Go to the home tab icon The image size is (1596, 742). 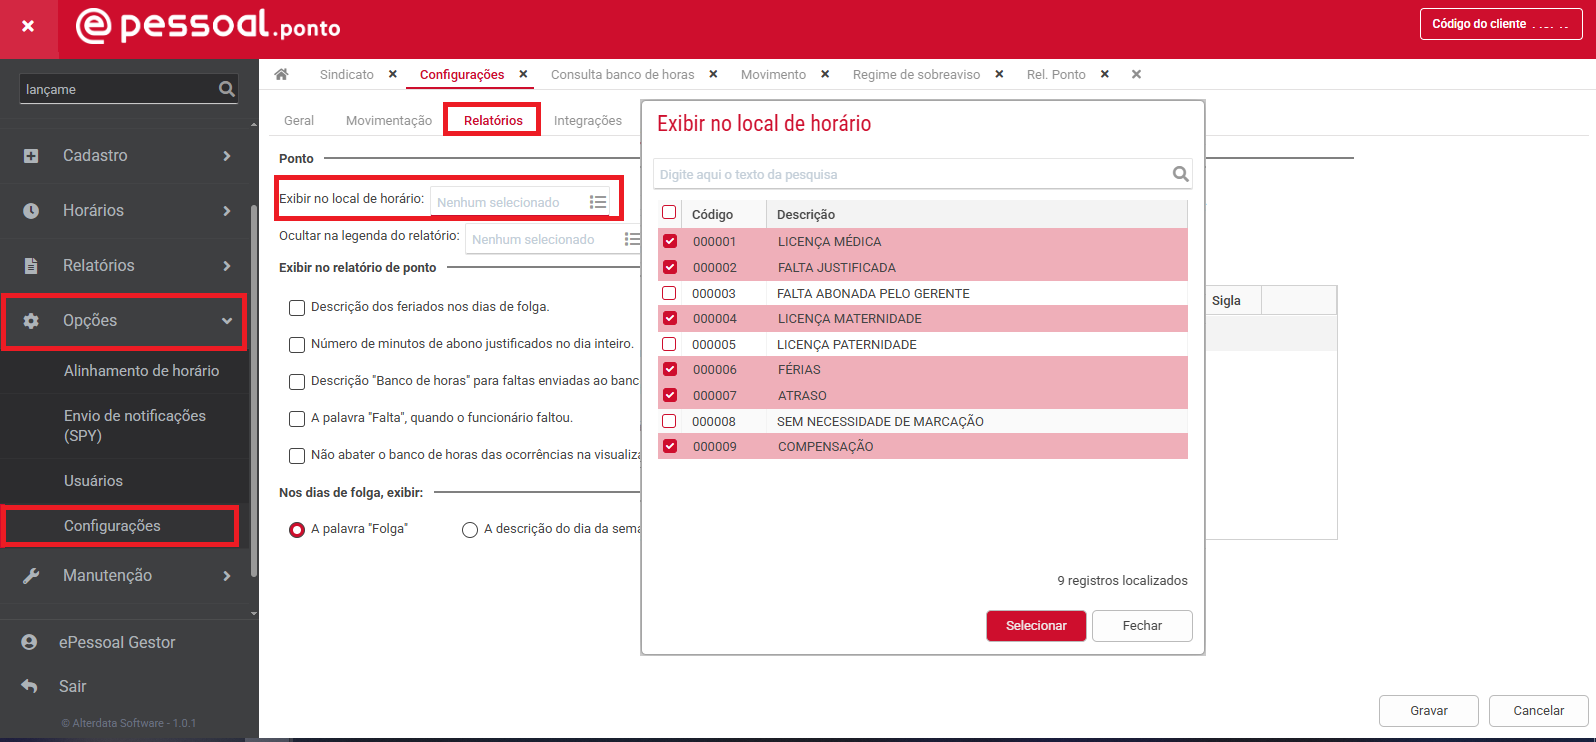tap(282, 74)
